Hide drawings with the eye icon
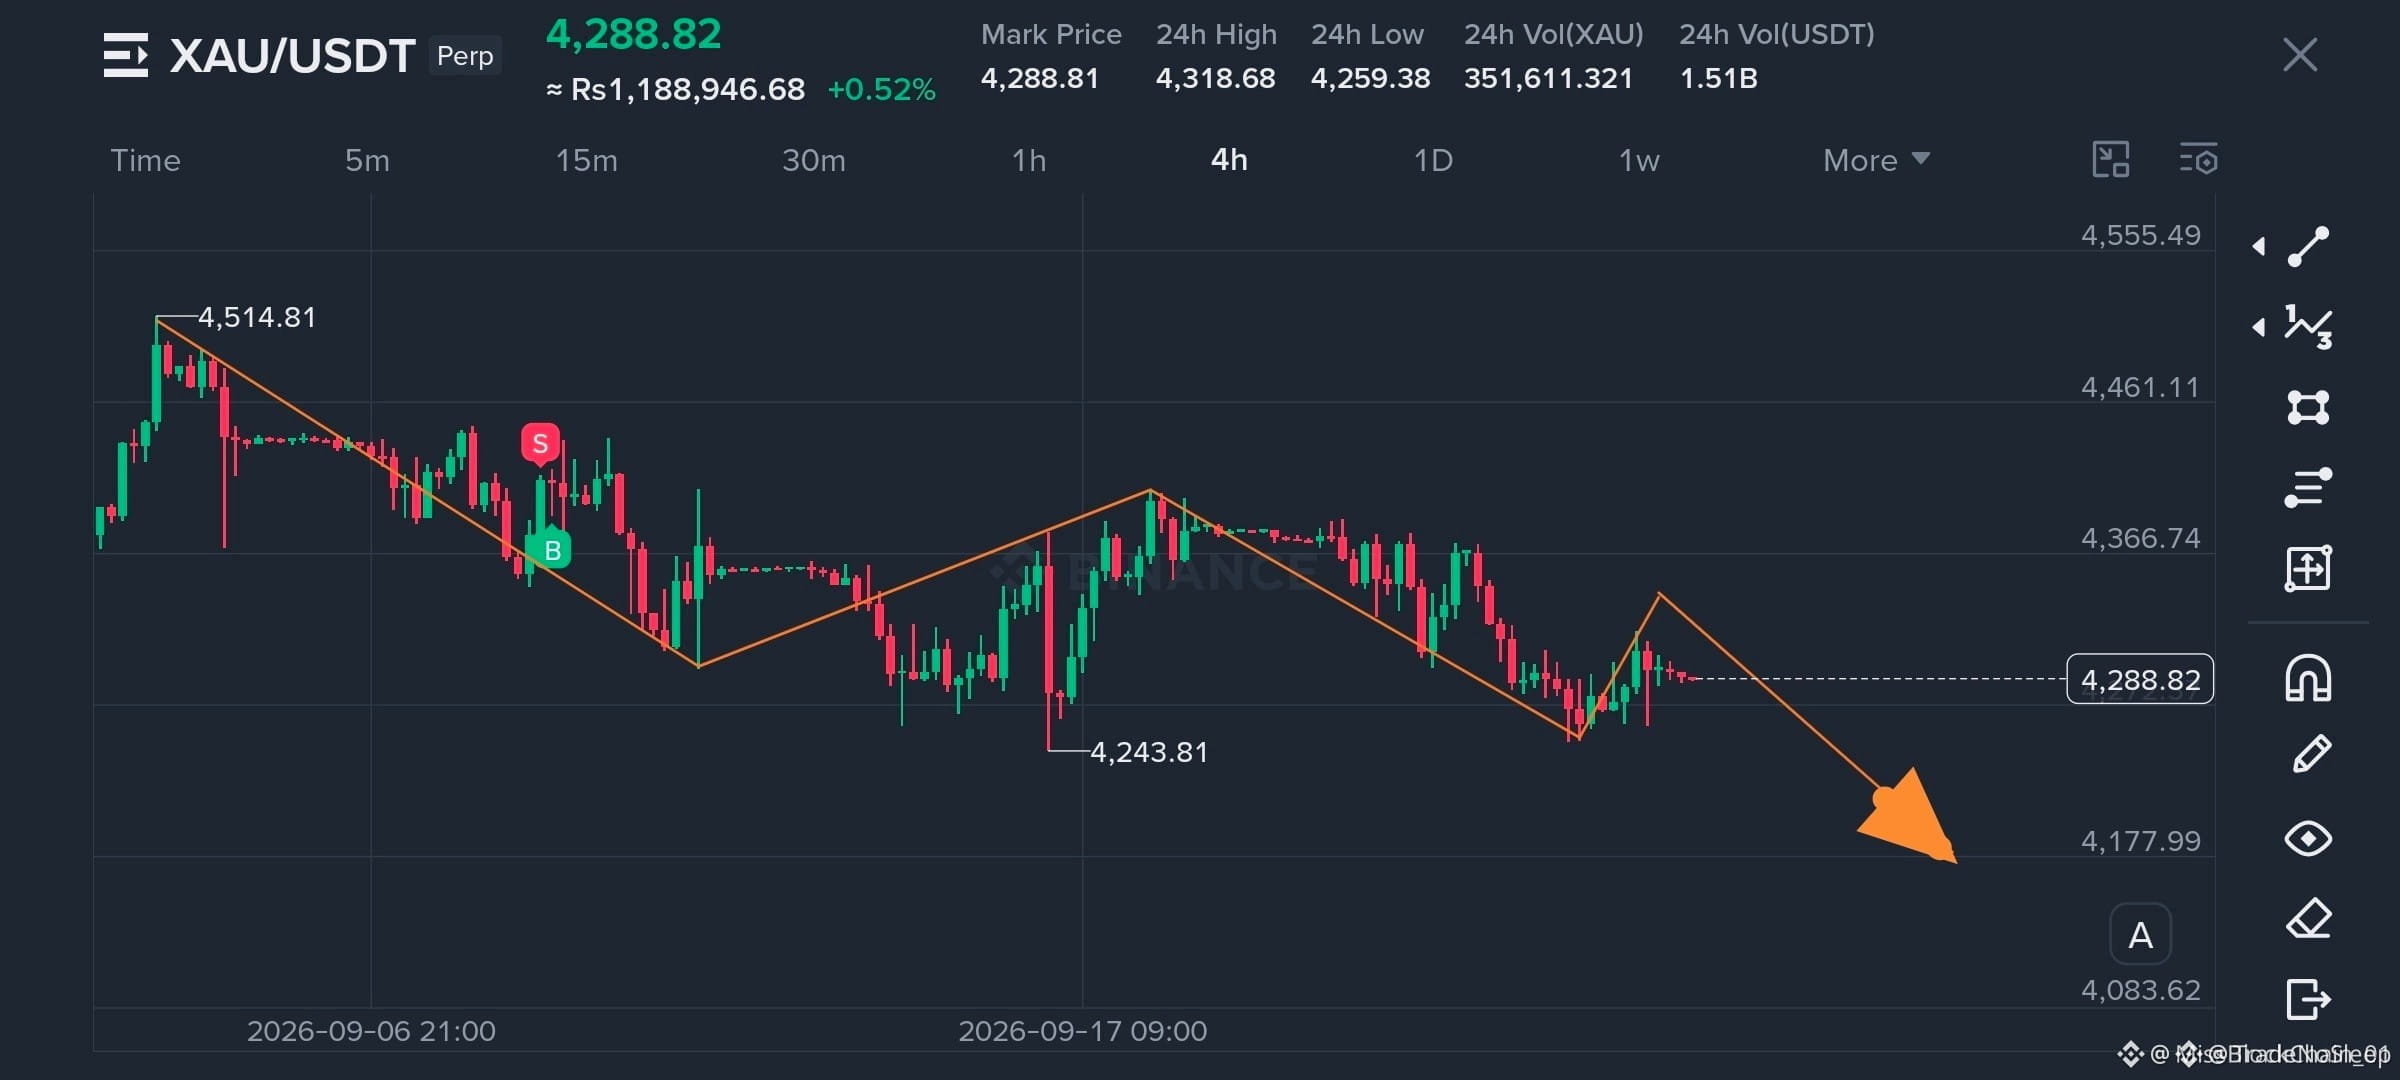The image size is (2400, 1080). 2308,838
